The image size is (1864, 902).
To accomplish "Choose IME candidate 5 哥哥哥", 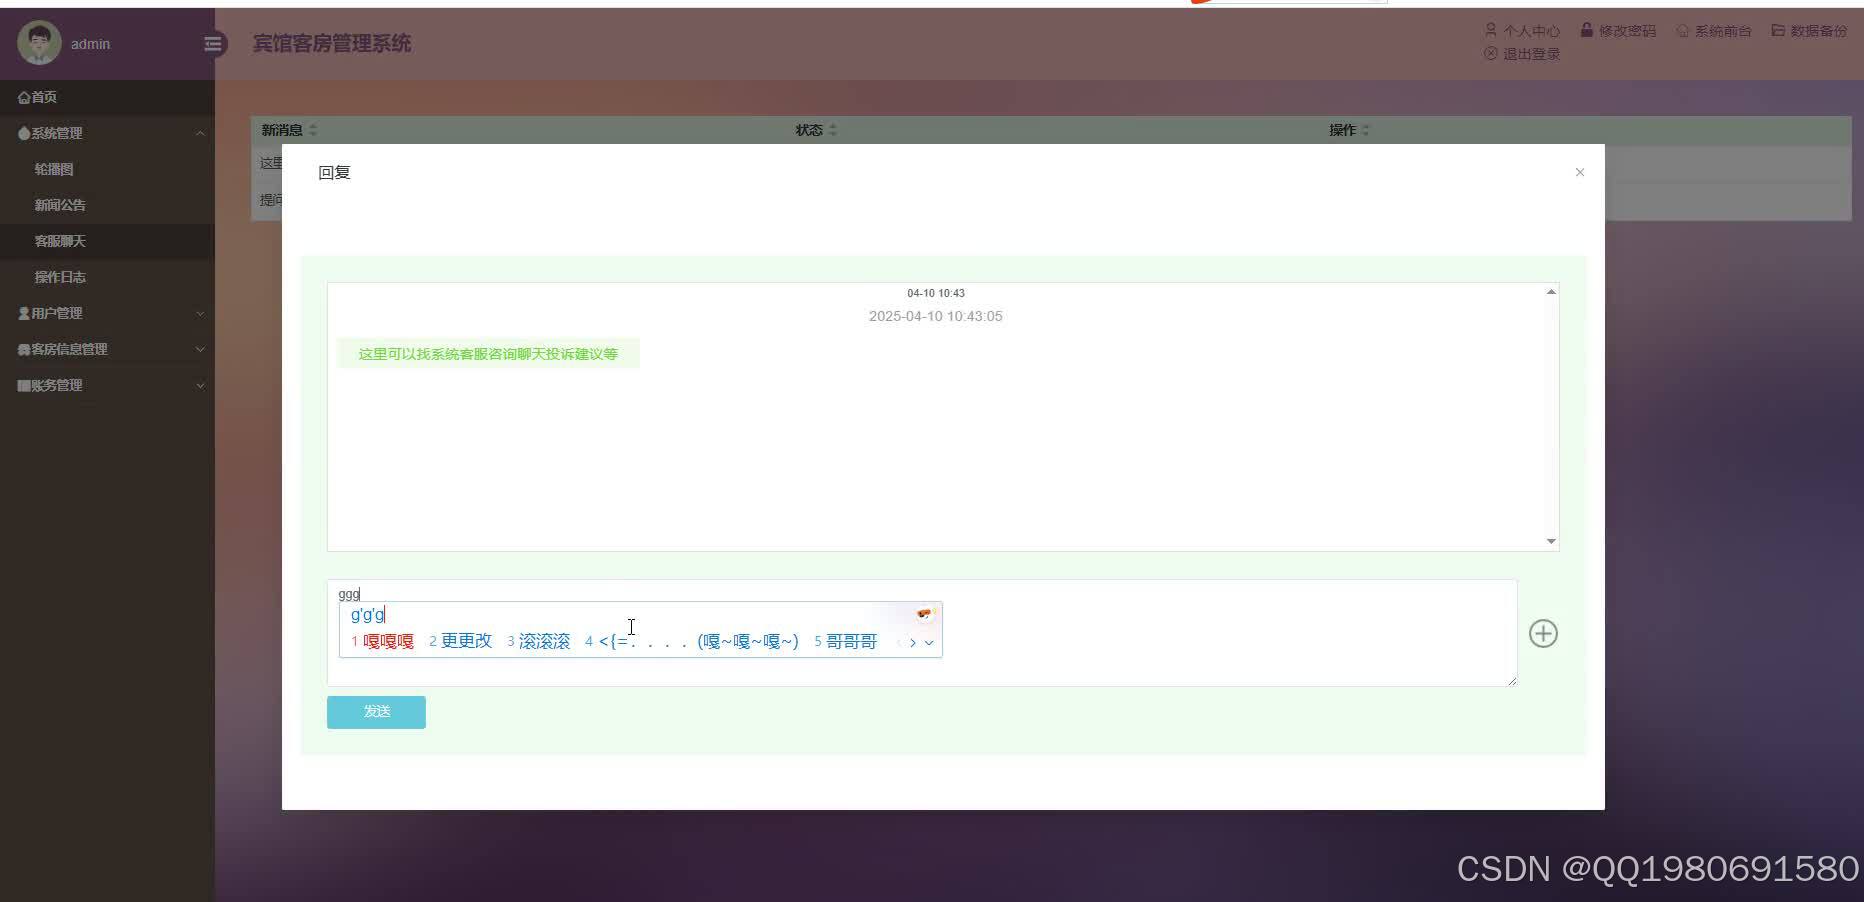I will tap(846, 641).
